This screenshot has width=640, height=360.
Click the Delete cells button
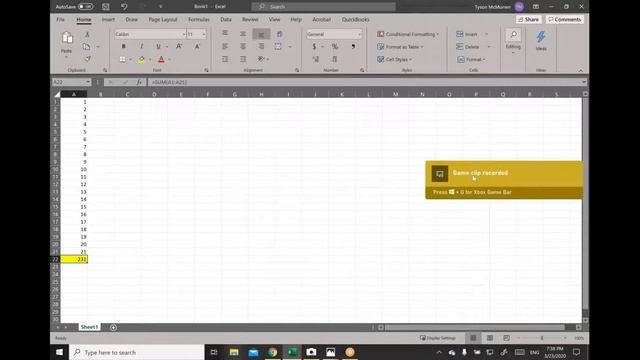click(x=468, y=47)
